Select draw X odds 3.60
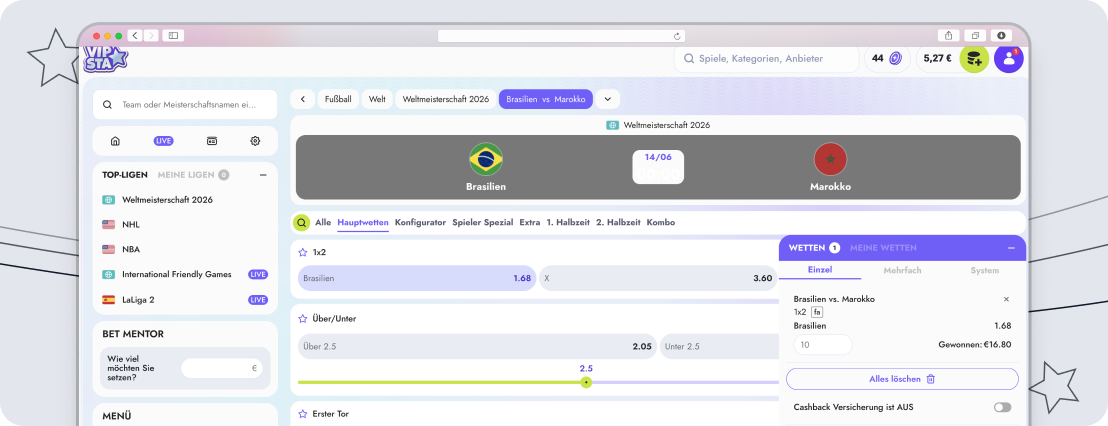 tap(659, 278)
